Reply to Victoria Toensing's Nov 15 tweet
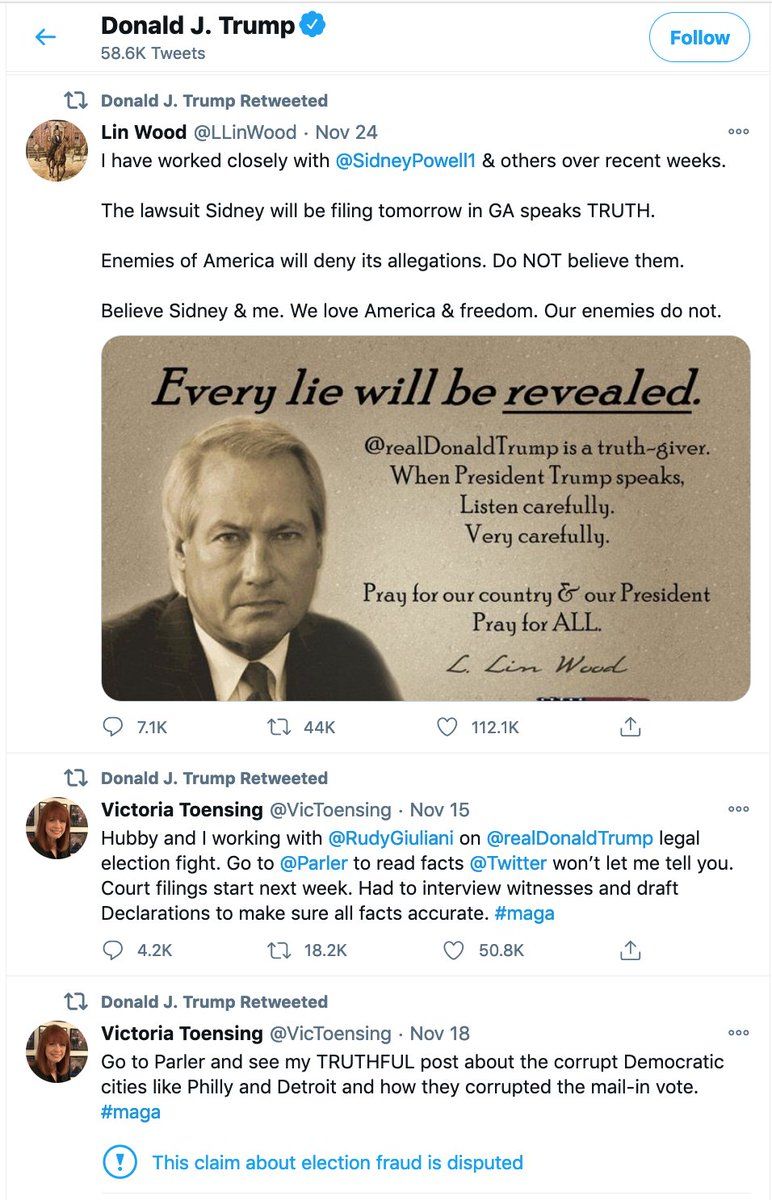This screenshot has height=1200, width=772. (x=113, y=950)
